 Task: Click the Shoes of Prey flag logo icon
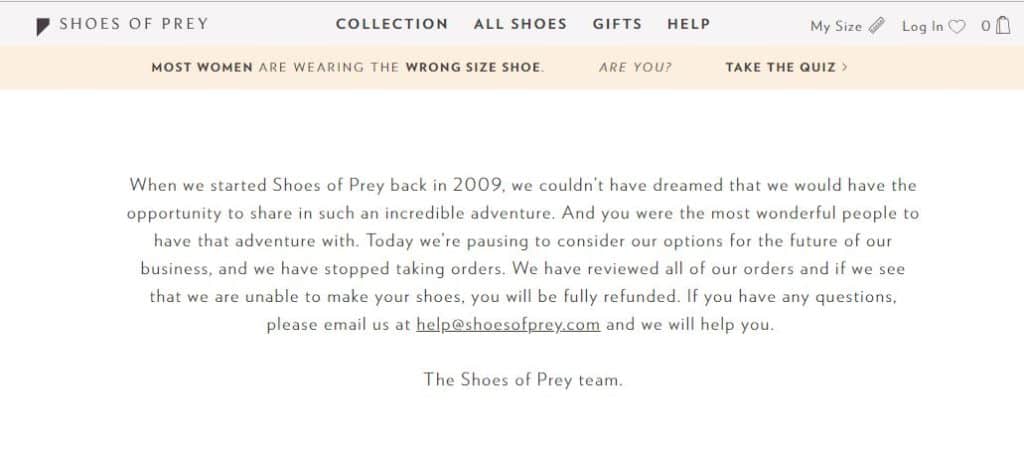click(42, 27)
